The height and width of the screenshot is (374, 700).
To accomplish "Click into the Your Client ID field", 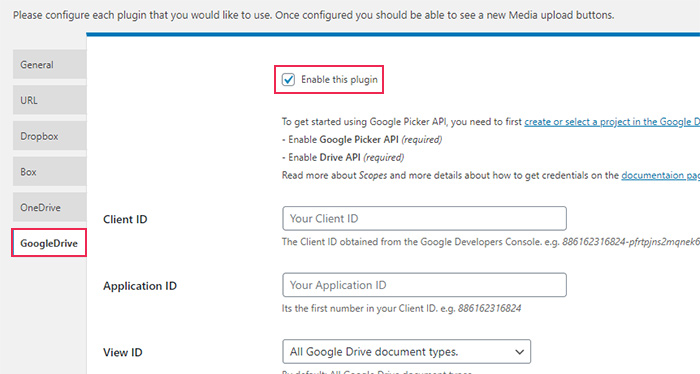I will pos(424,218).
